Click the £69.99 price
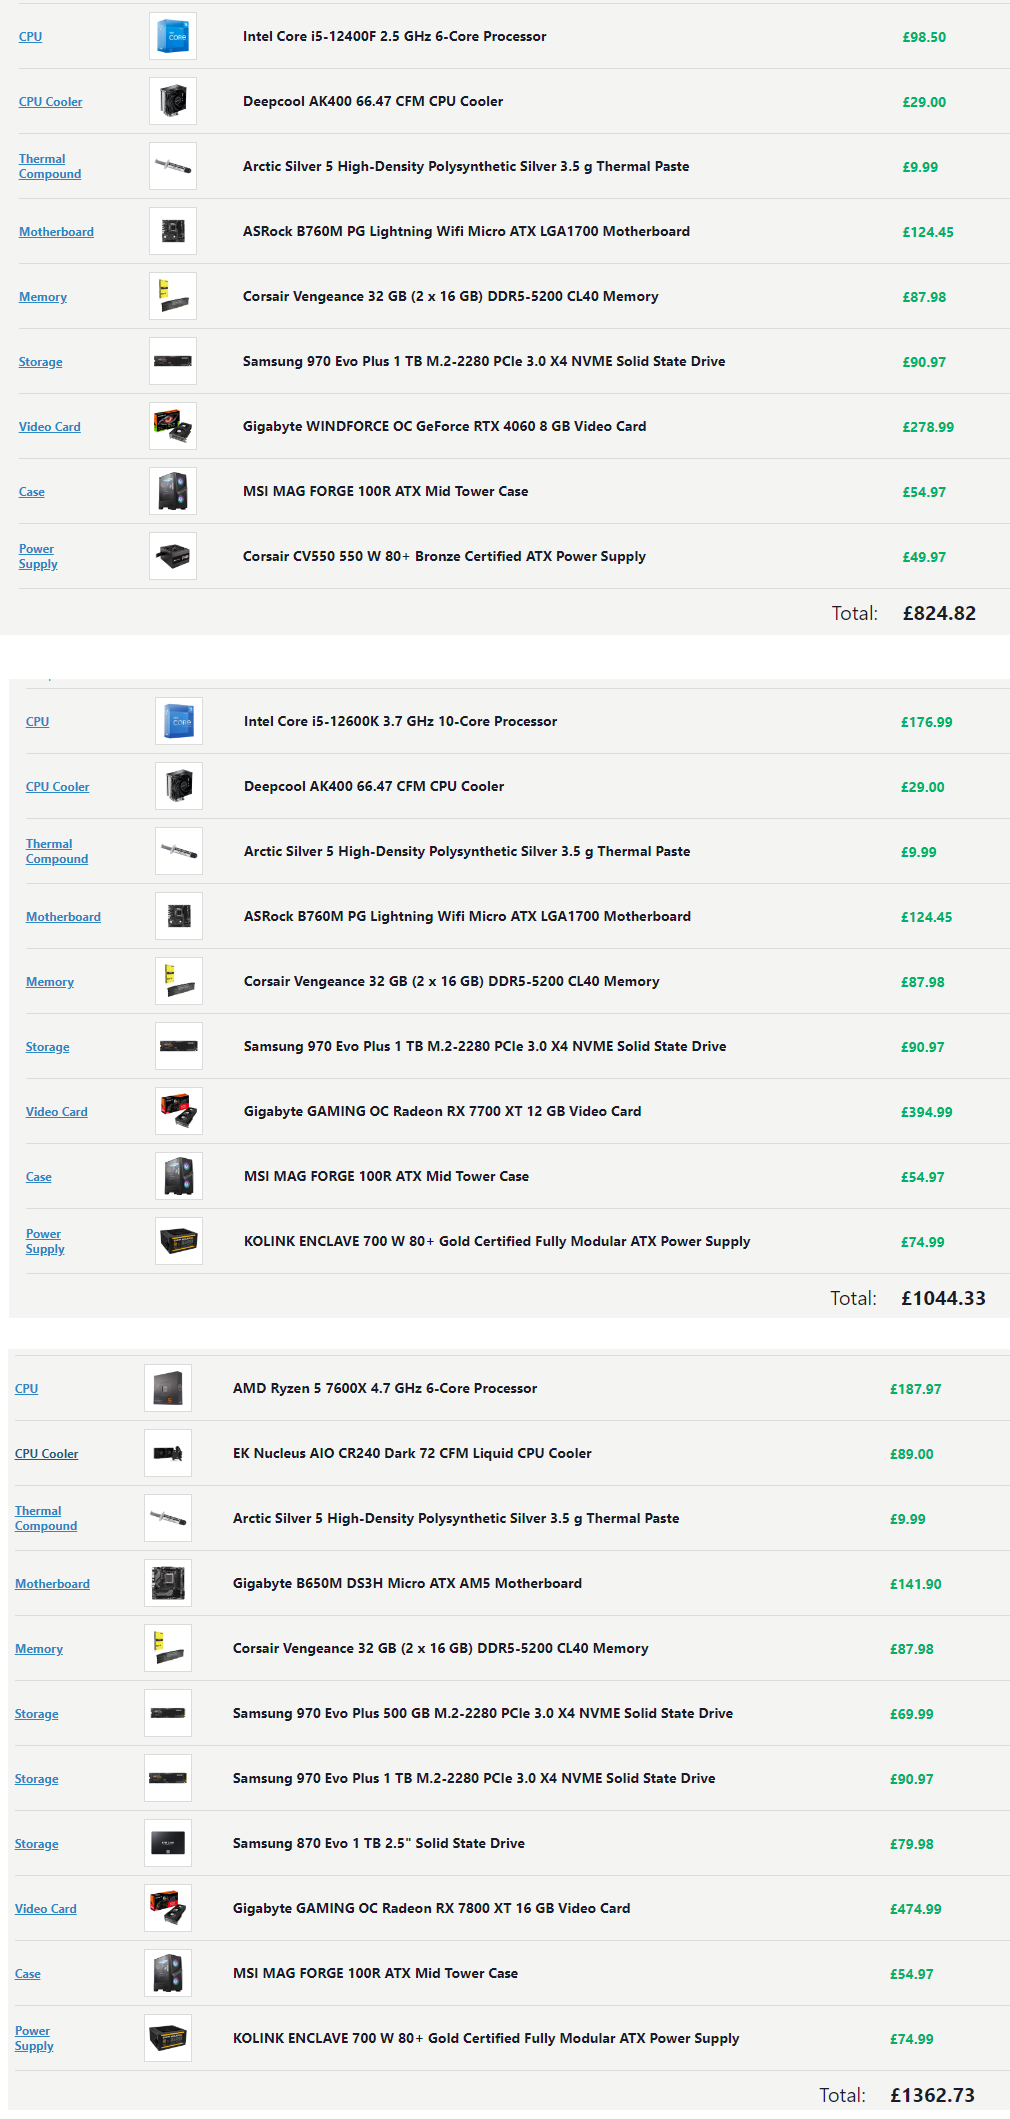The image size is (1010, 2119). click(911, 1714)
